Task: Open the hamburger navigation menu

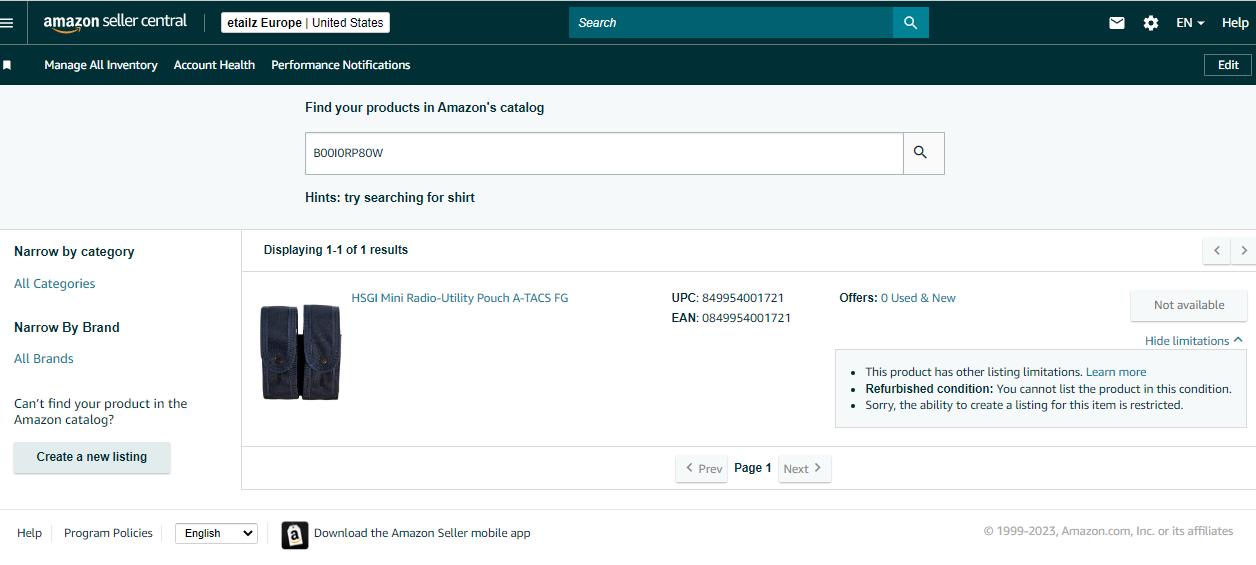Action: click(7, 22)
